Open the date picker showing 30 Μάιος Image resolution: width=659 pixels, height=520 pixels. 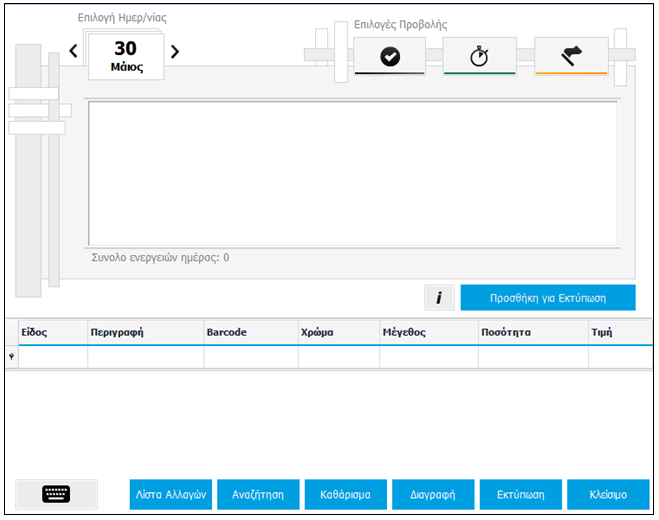[125, 56]
